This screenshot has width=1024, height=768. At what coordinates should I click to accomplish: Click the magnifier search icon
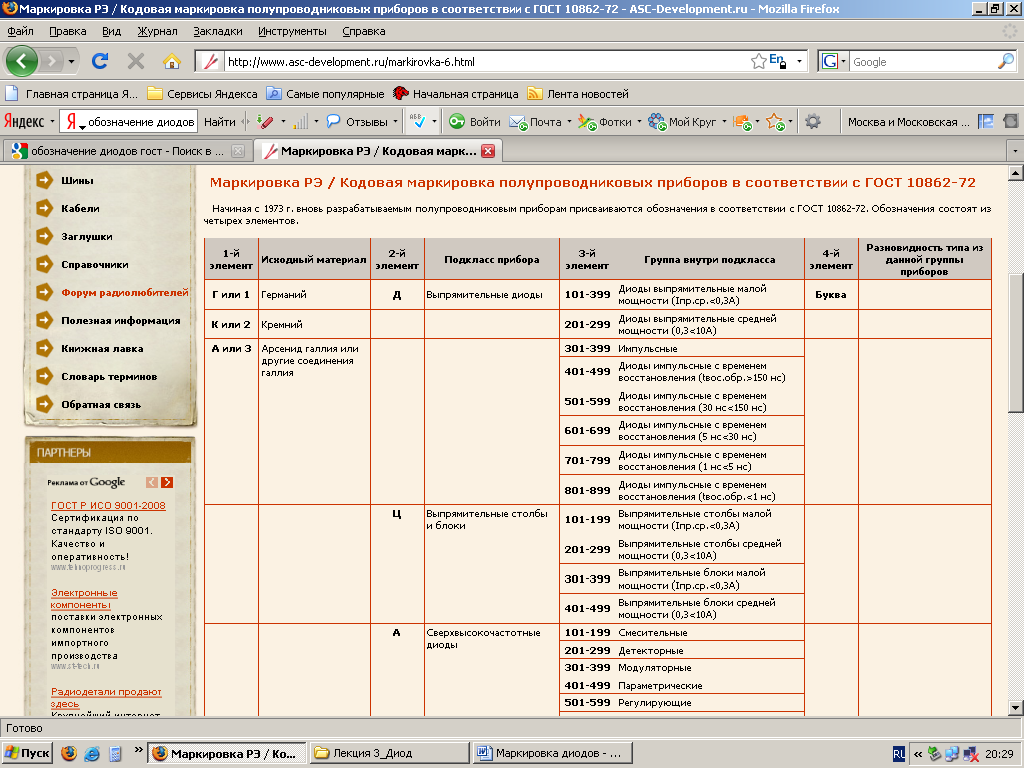[1006, 61]
